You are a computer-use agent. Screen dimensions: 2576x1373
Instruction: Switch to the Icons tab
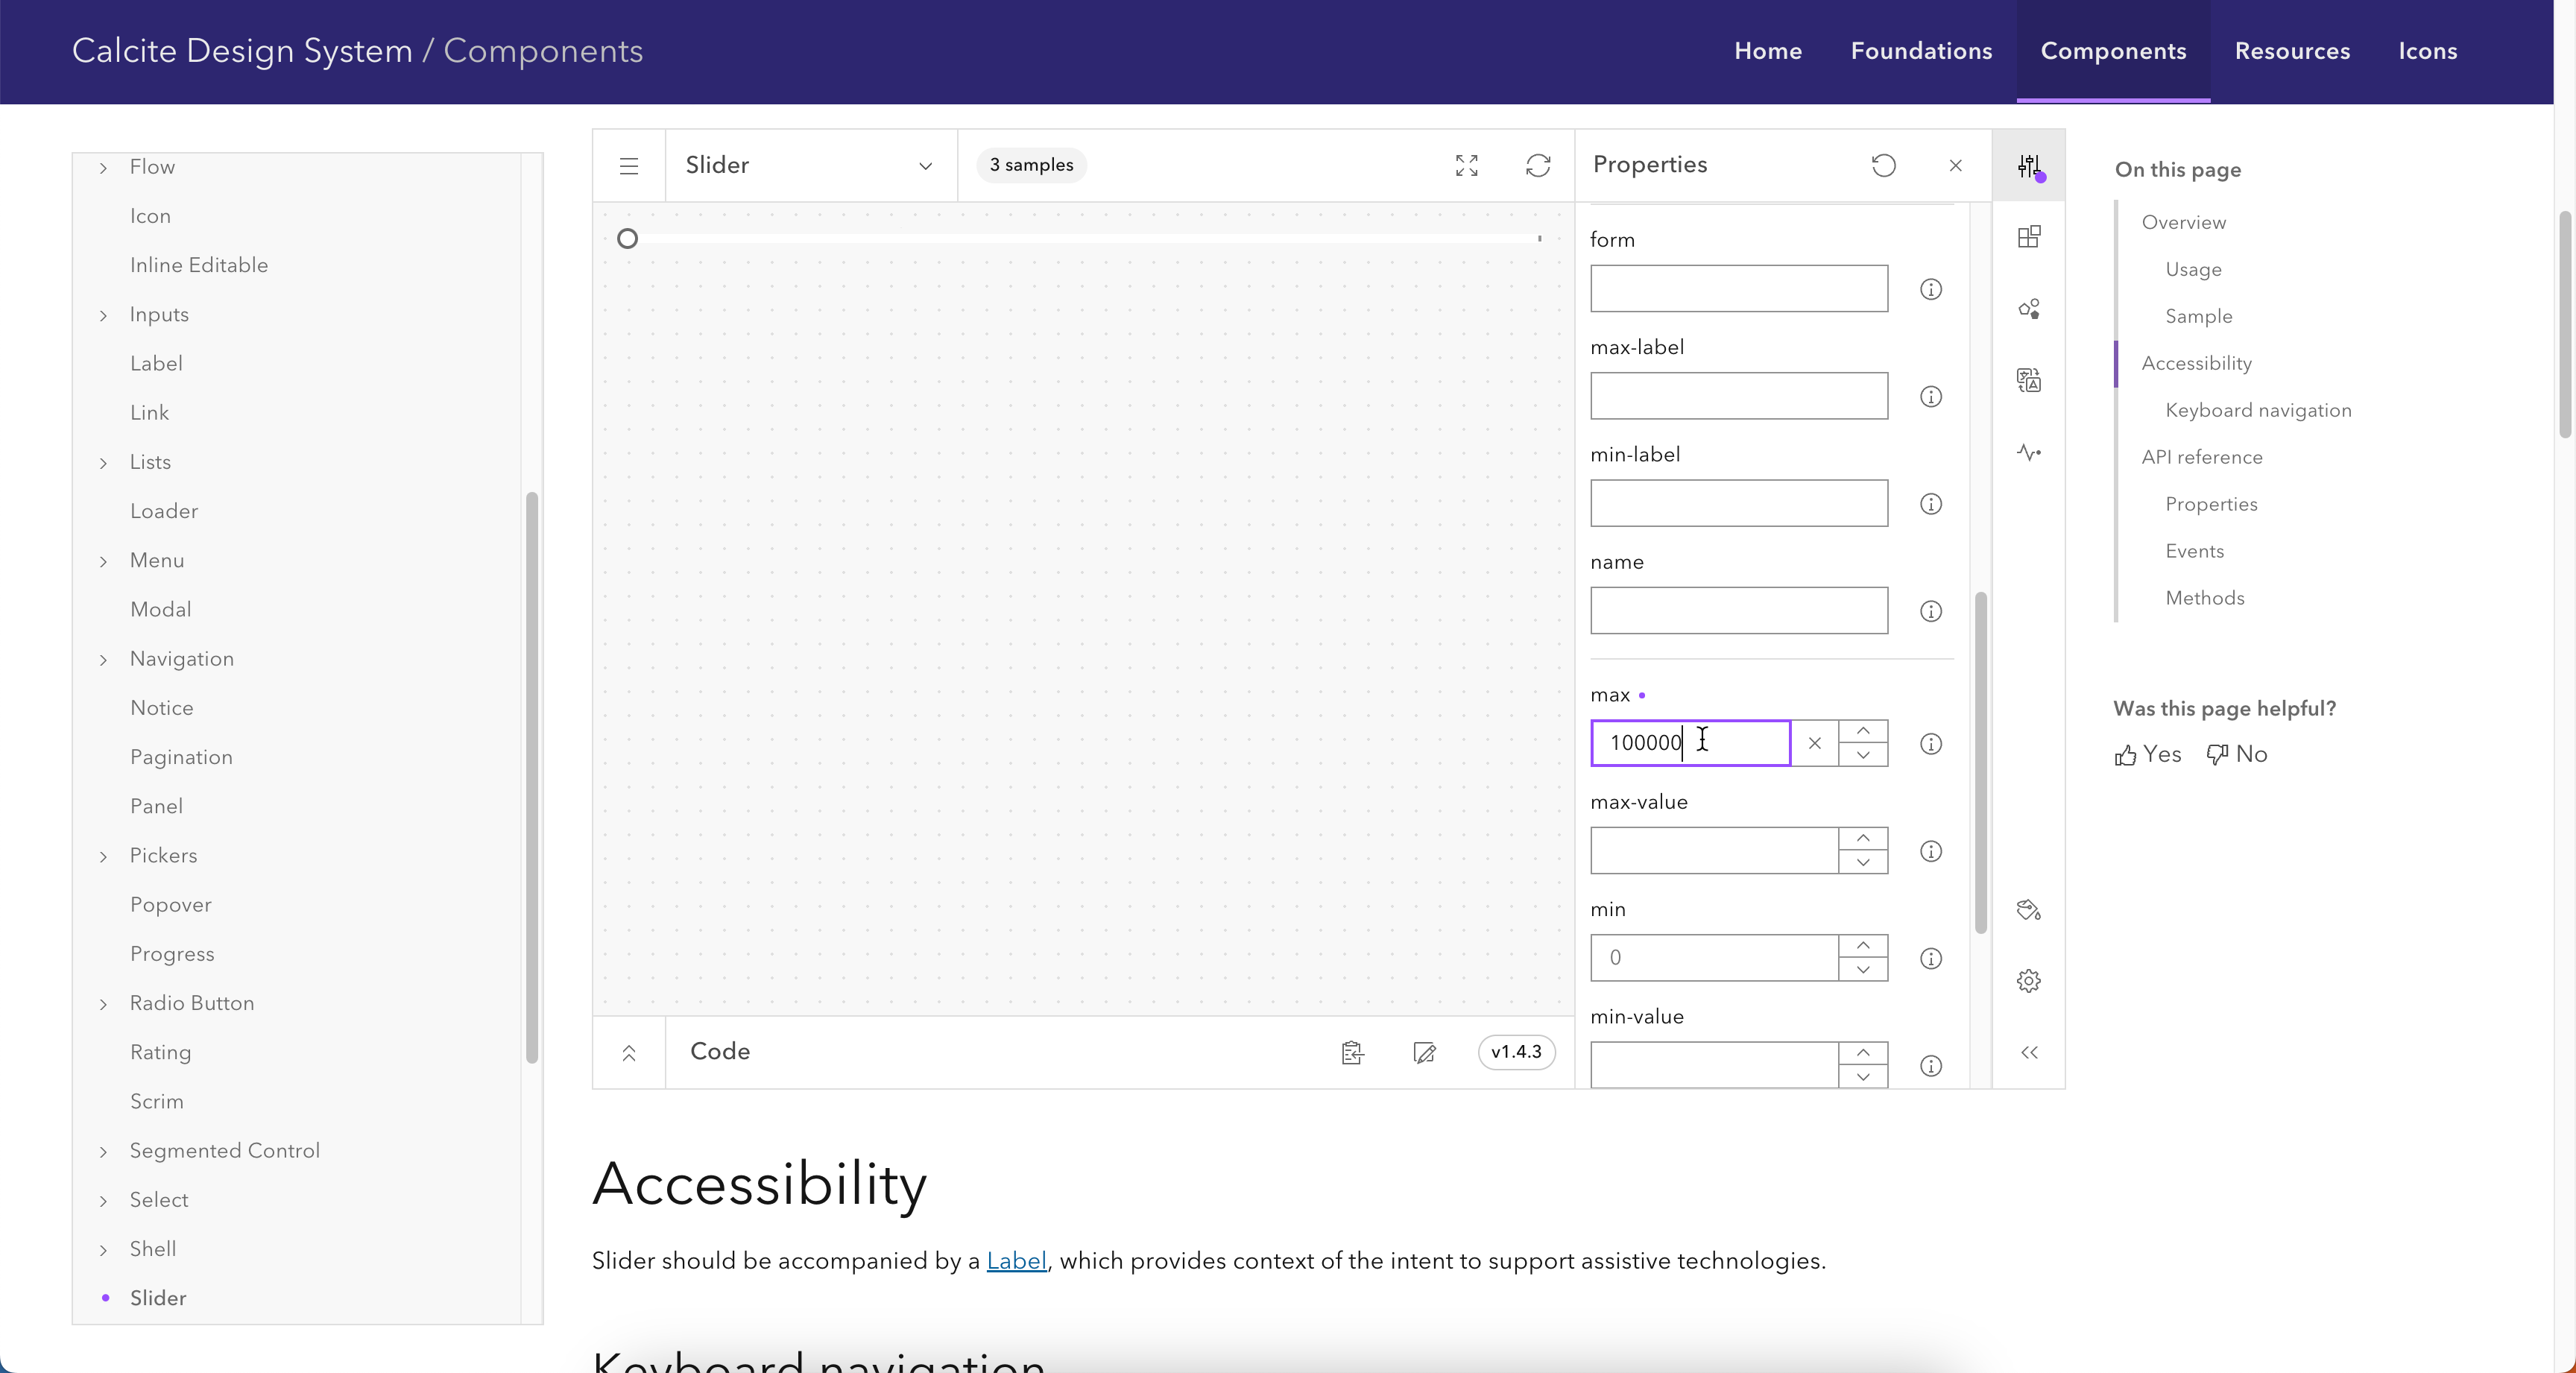[2429, 51]
